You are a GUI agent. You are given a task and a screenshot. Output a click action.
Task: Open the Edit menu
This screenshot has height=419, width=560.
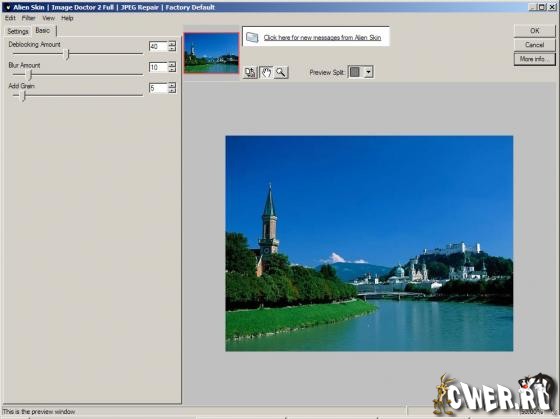10,18
